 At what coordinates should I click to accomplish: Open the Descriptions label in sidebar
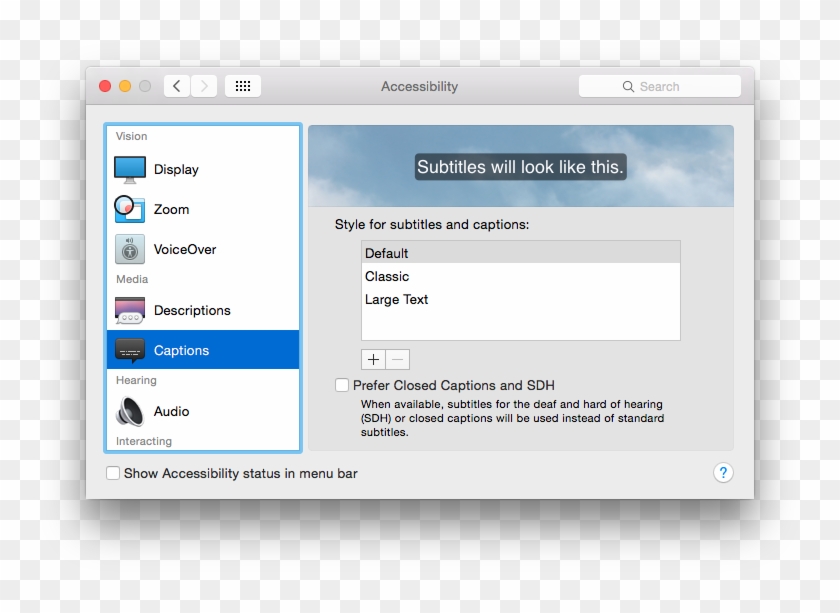pyautogui.click(x=192, y=311)
